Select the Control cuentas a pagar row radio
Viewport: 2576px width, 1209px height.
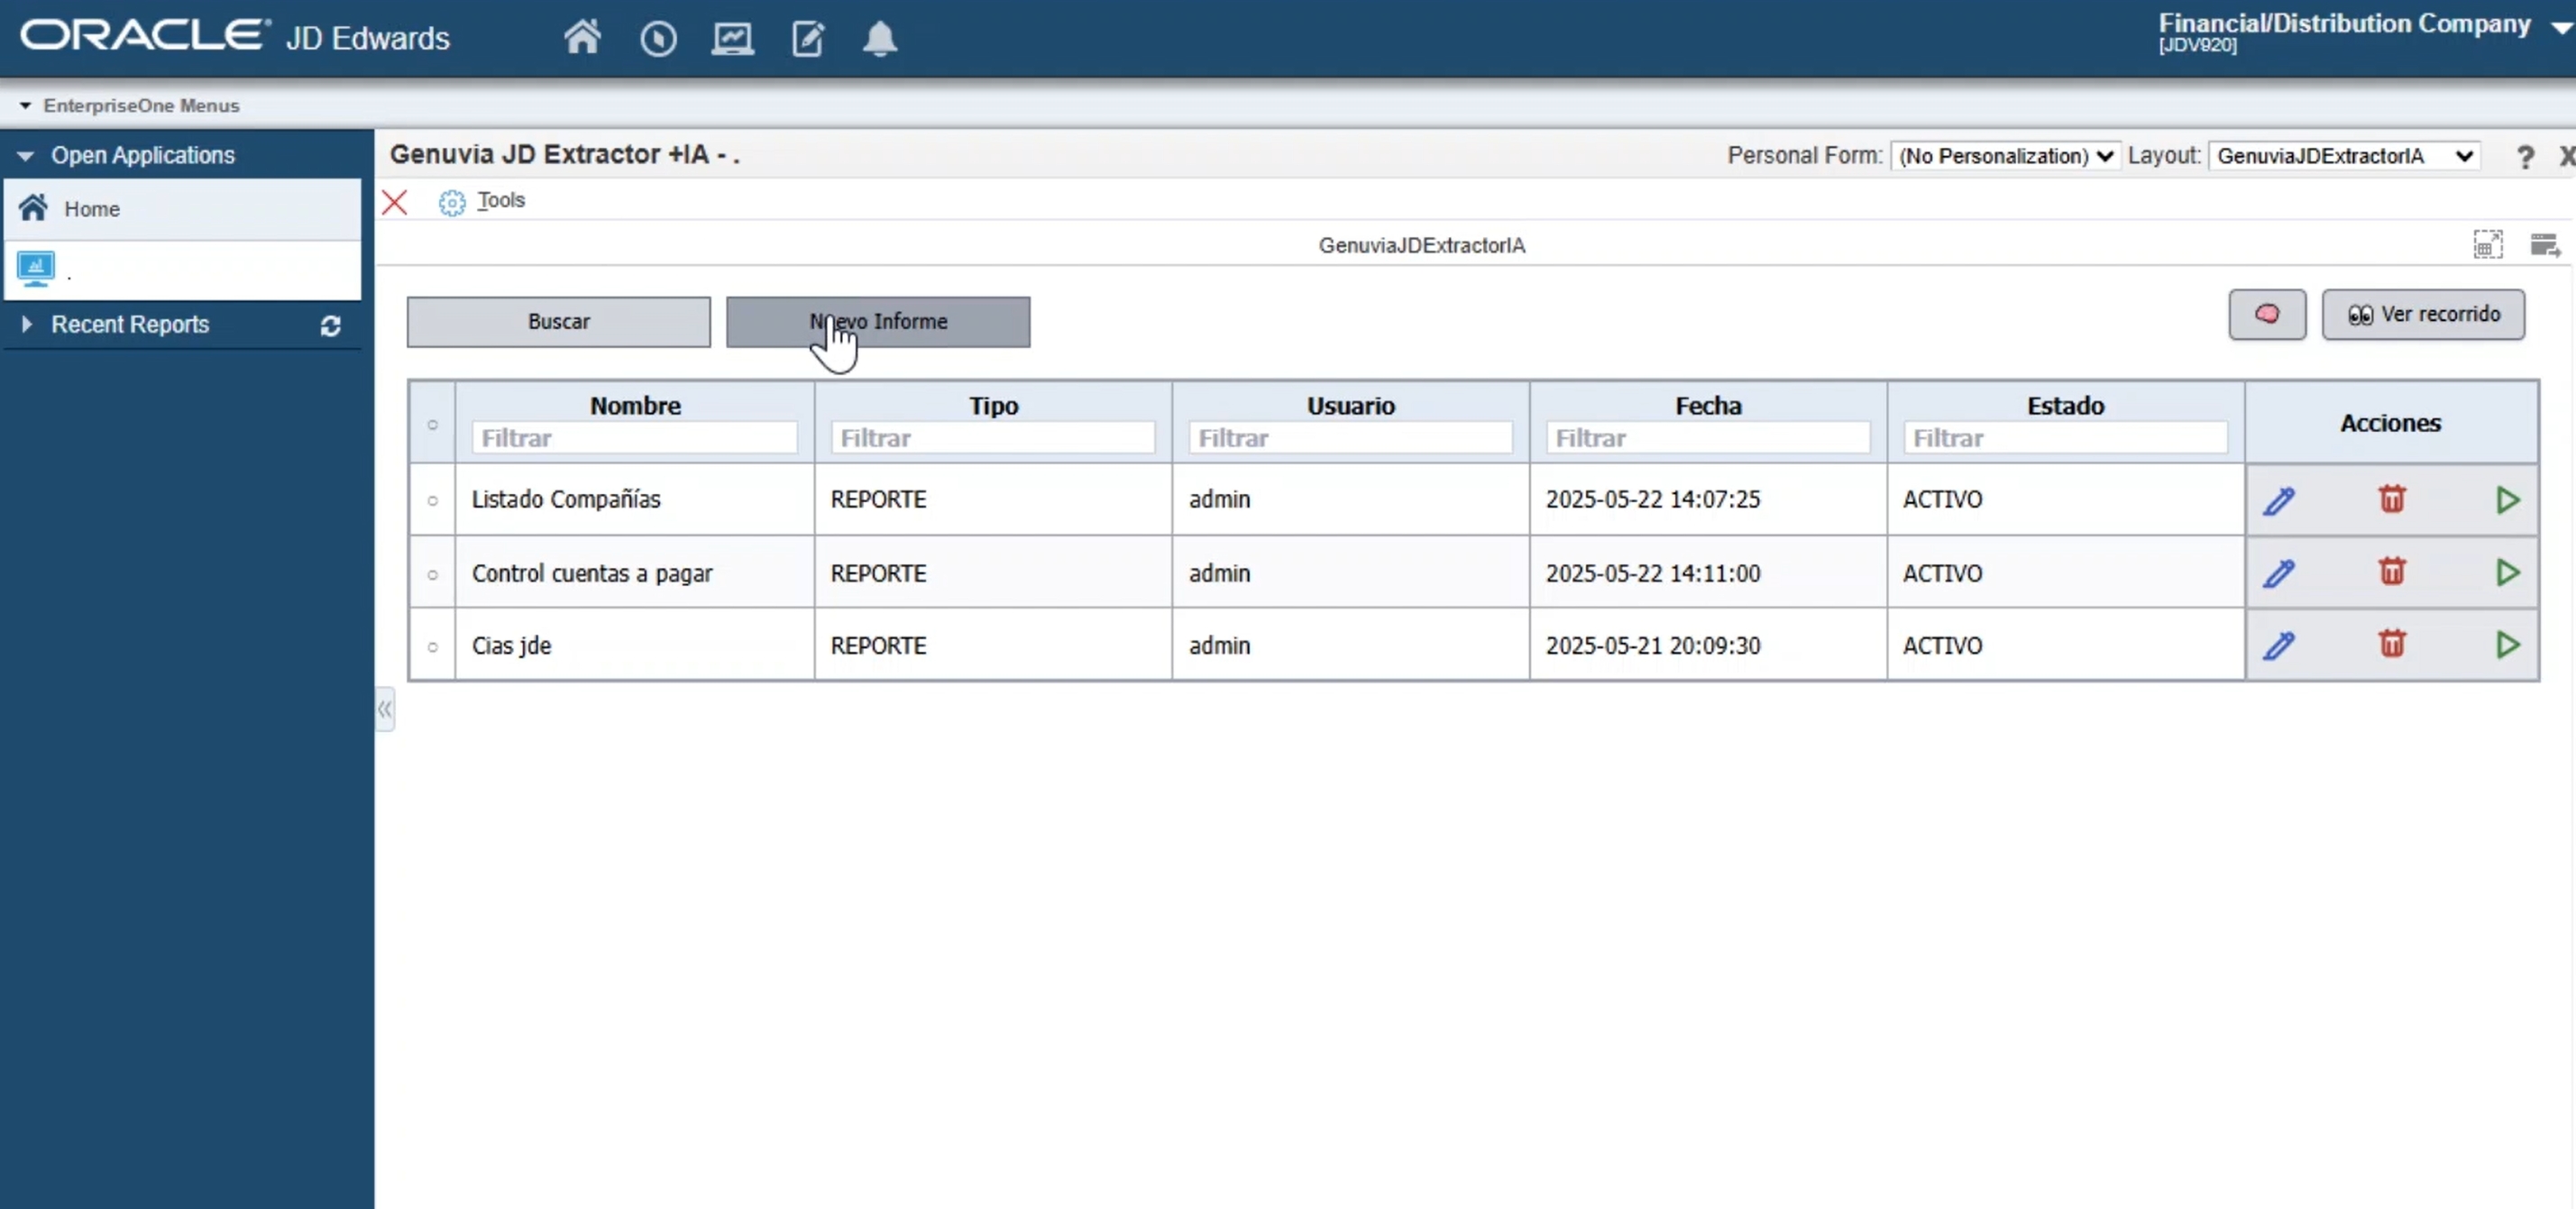(x=433, y=574)
